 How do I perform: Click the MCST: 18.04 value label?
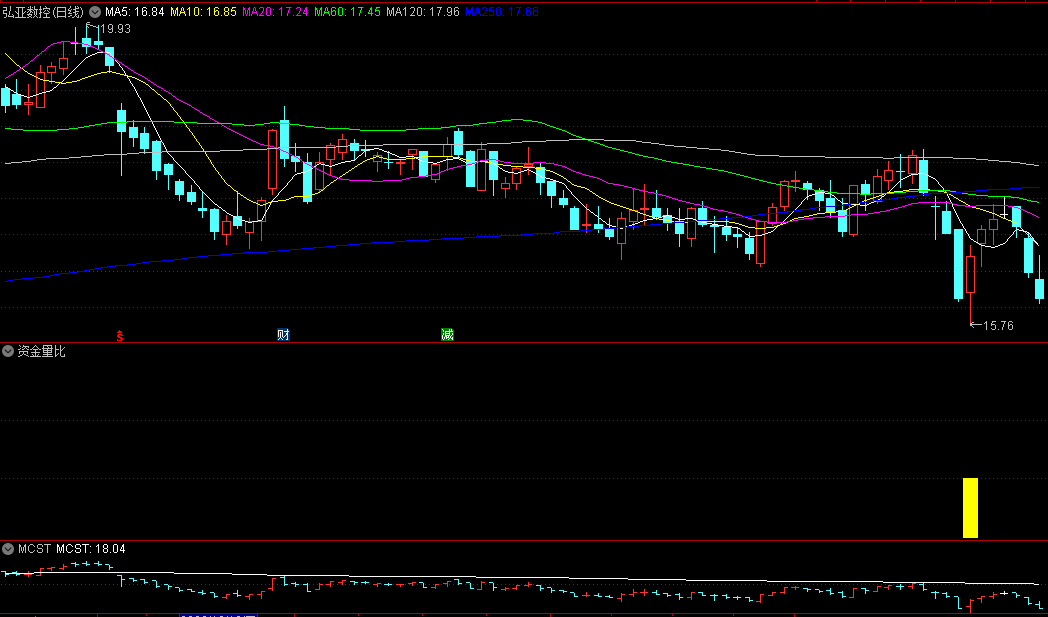[91, 549]
